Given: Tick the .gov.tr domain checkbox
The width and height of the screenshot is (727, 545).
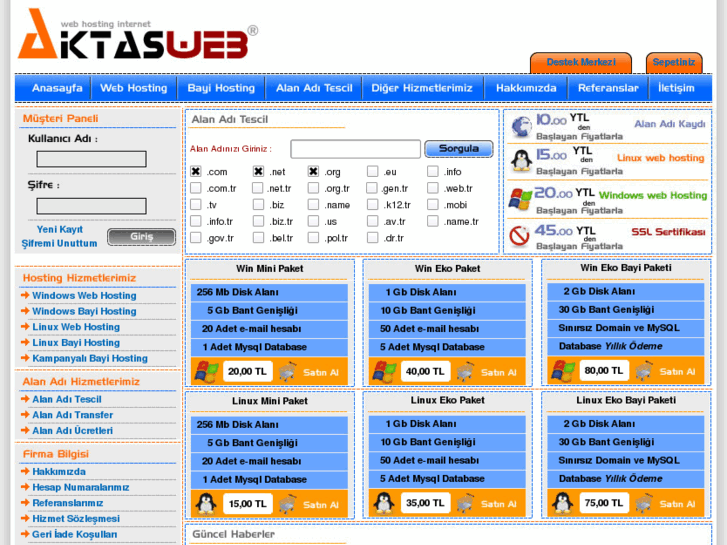Looking at the screenshot, I should tap(196, 238).
